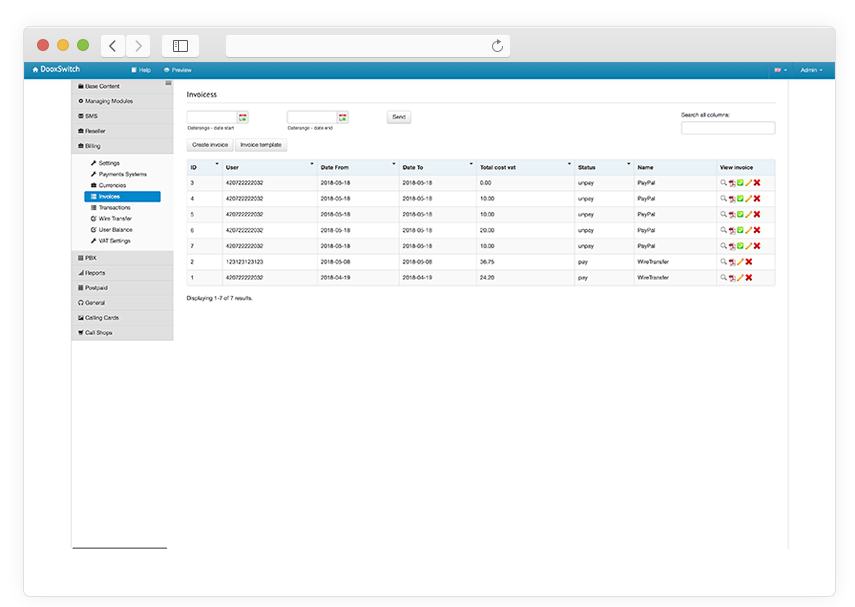
Task: Click the green checkmark on invoice ID 7
Action: [x=740, y=246]
